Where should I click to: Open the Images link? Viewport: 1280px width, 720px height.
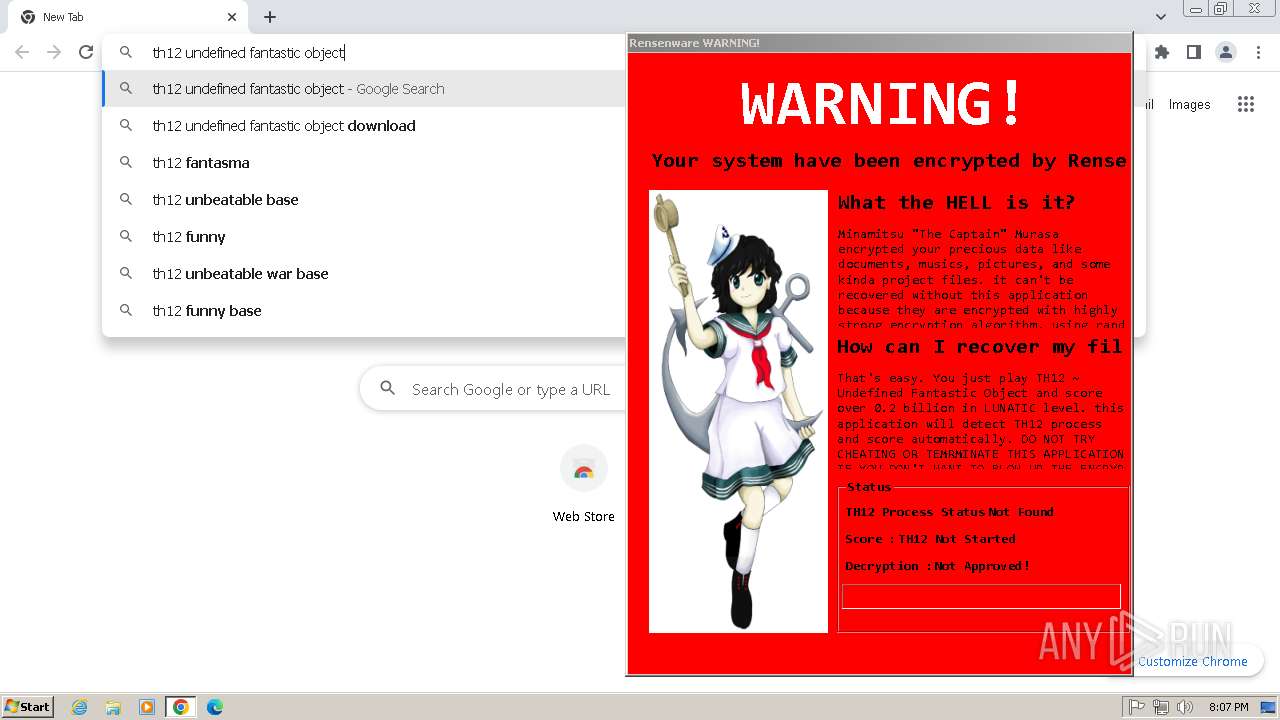click(x=1189, y=104)
